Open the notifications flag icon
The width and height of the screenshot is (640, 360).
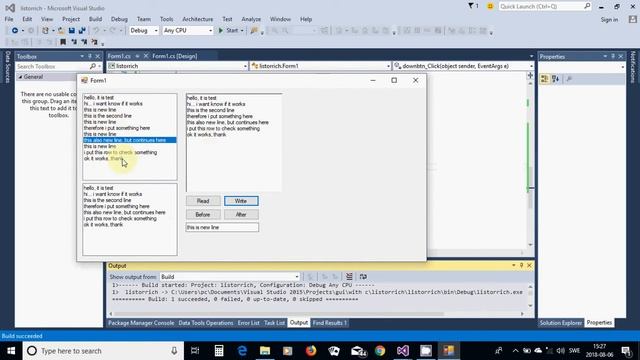coord(471,6)
